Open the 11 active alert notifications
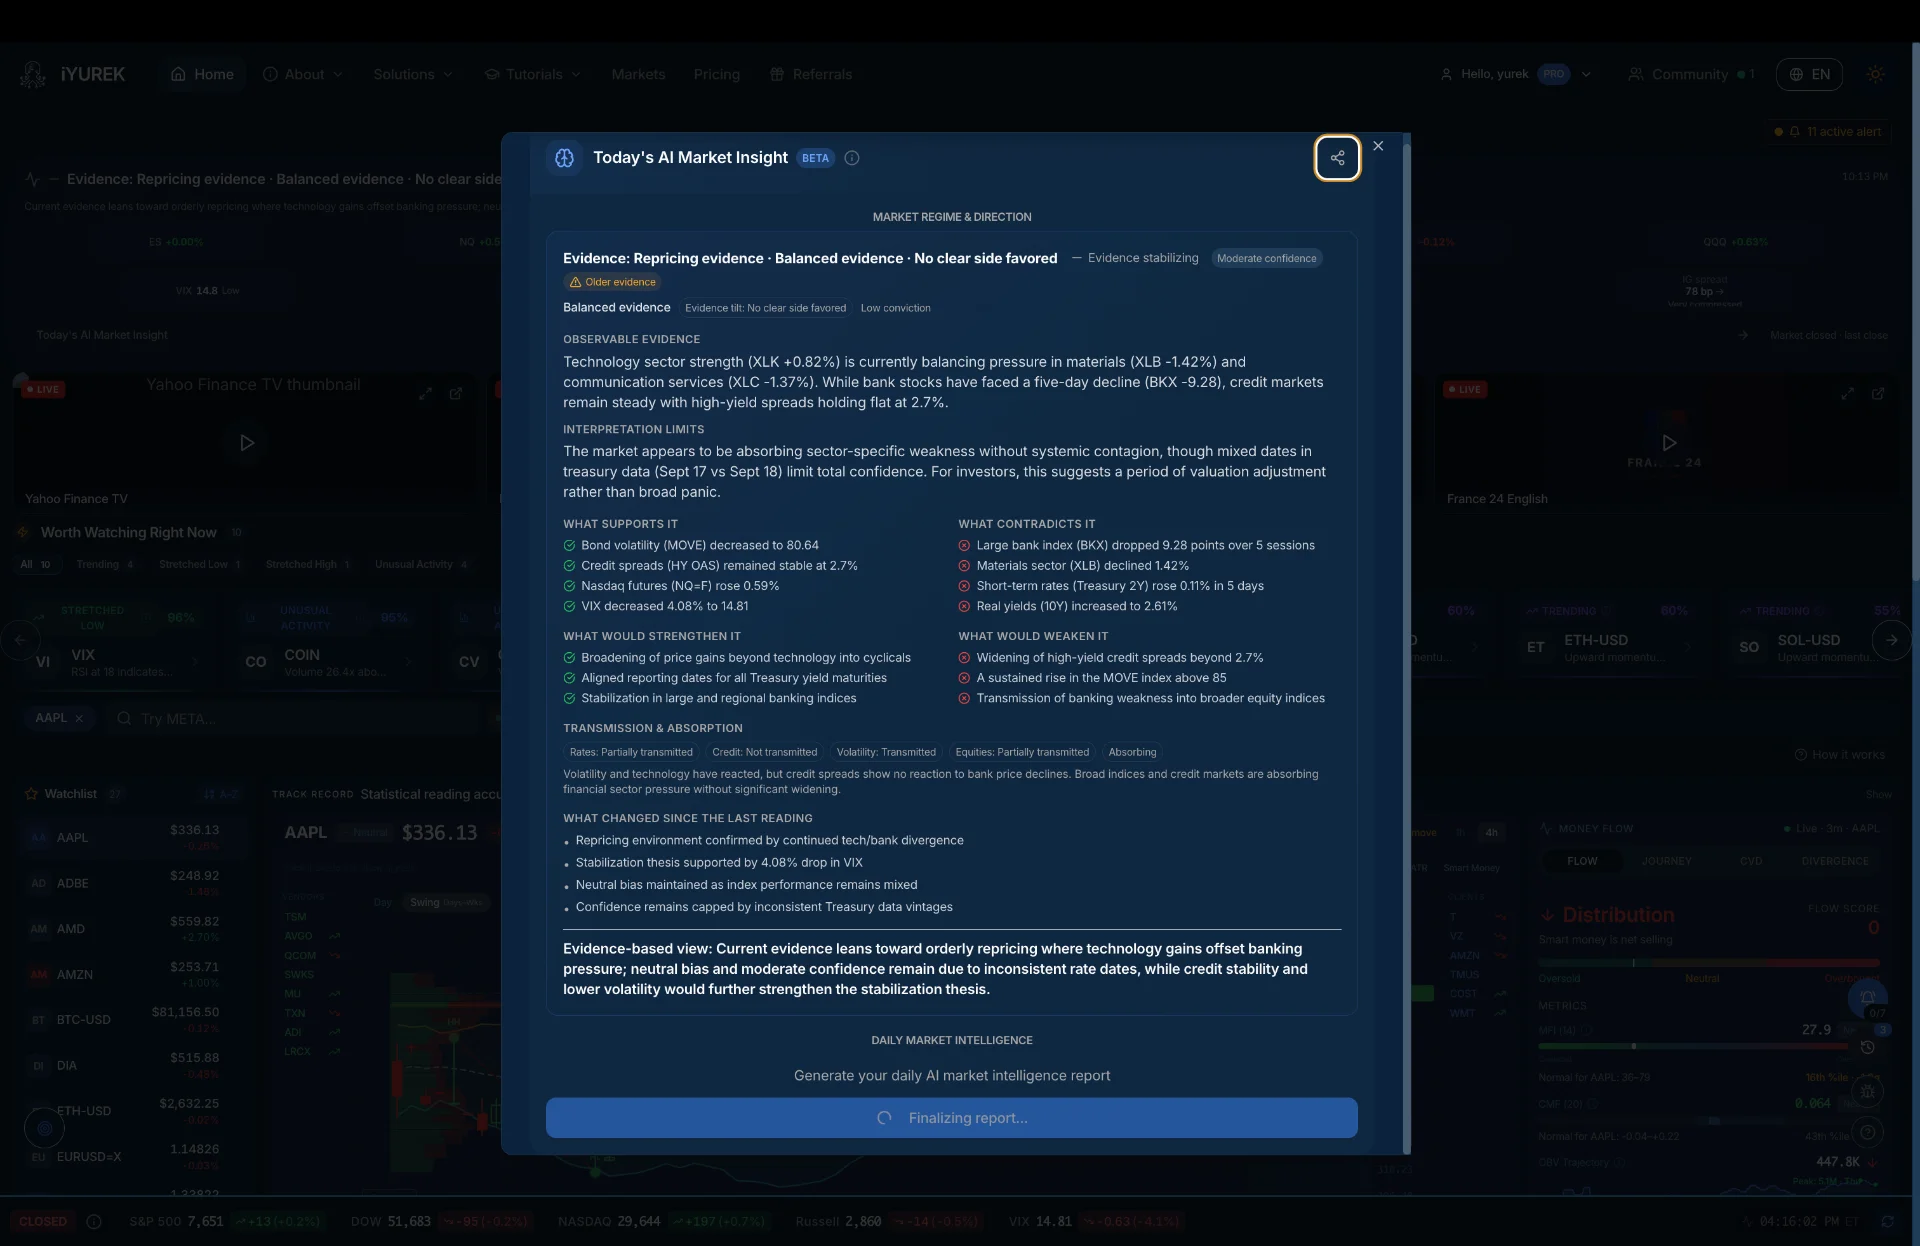This screenshot has width=1920, height=1246. coord(1828,132)
